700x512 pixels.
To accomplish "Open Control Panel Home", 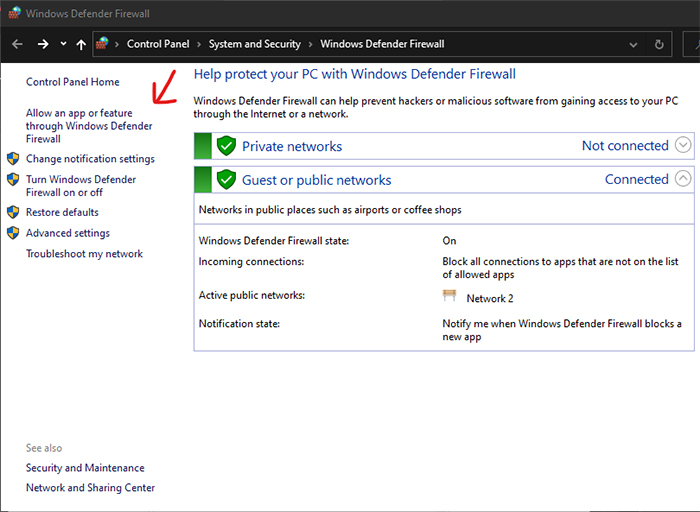I will pyautogui.click(x=73, y=82).
